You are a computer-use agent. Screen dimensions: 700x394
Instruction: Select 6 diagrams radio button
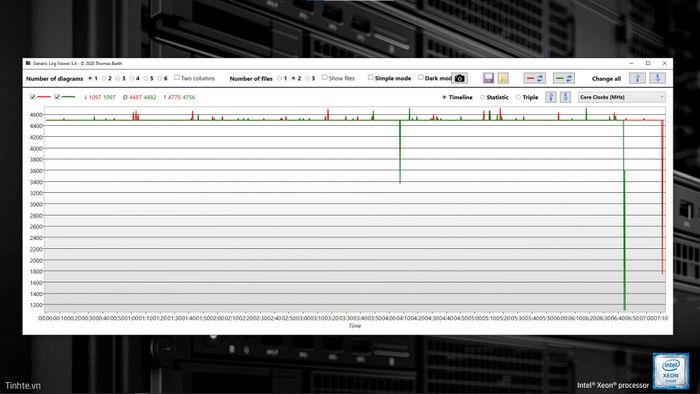[159, 79]
